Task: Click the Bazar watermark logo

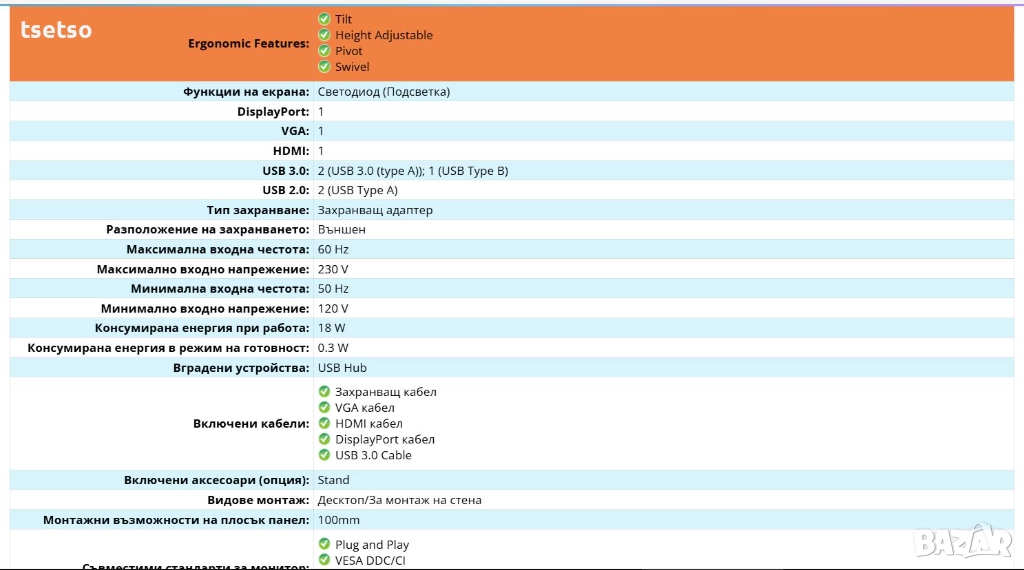Action: pyautogui.click(x=963, y=541)
